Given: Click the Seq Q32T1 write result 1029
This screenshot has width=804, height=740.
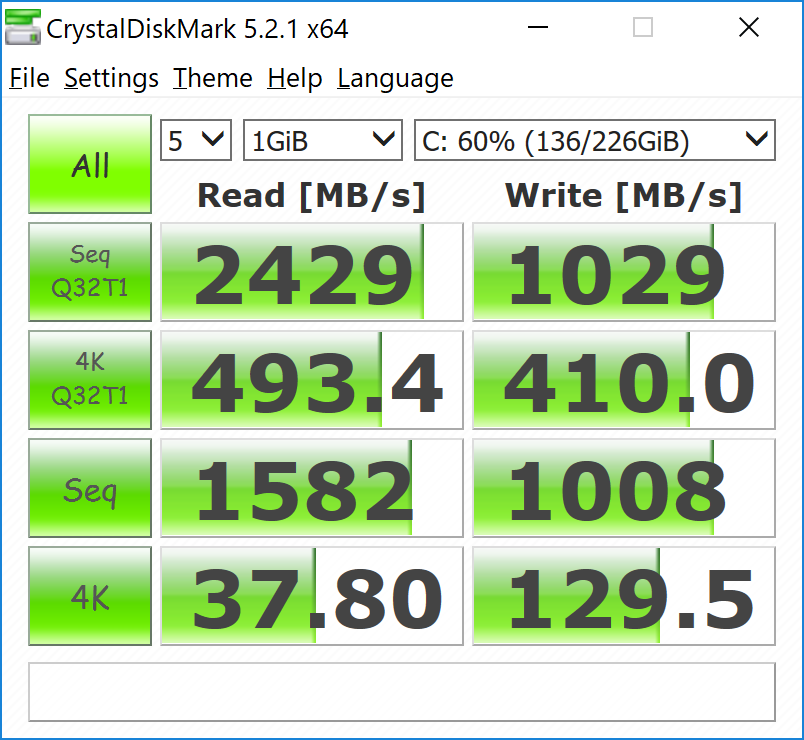Looking at the screenshot, I should click(624, 272).
